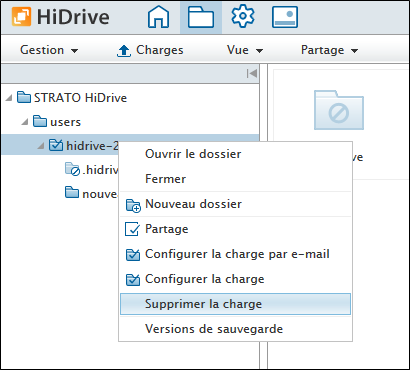Viewport: 410px width, 370px height.
Task: Click the STRATO HiDrive folder icon
Action: (24, 97)
